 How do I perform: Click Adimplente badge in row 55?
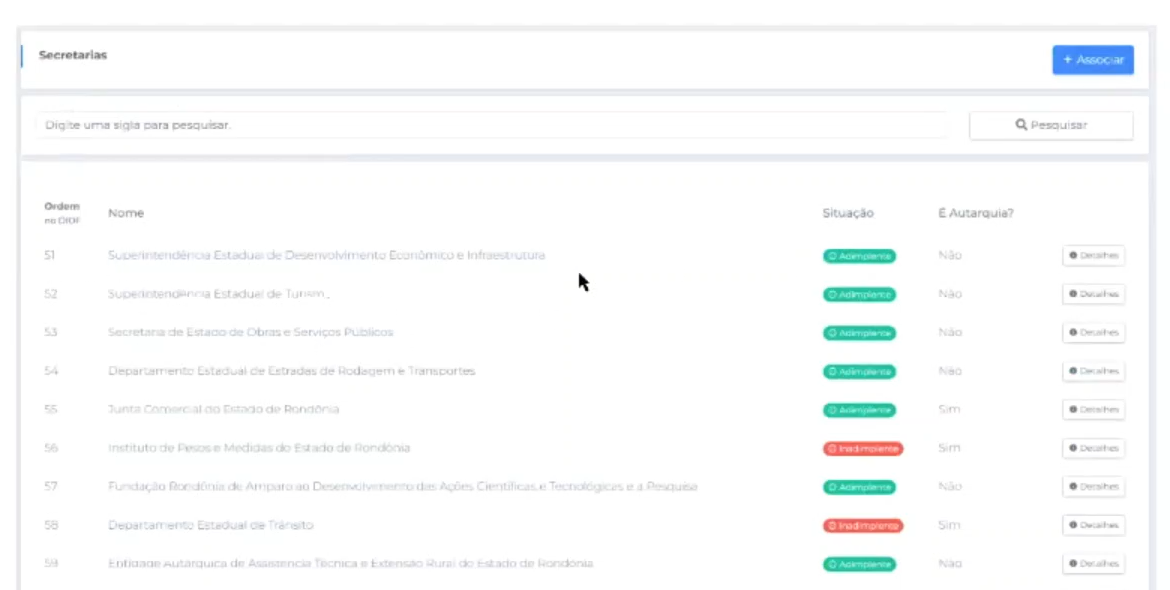860,410
